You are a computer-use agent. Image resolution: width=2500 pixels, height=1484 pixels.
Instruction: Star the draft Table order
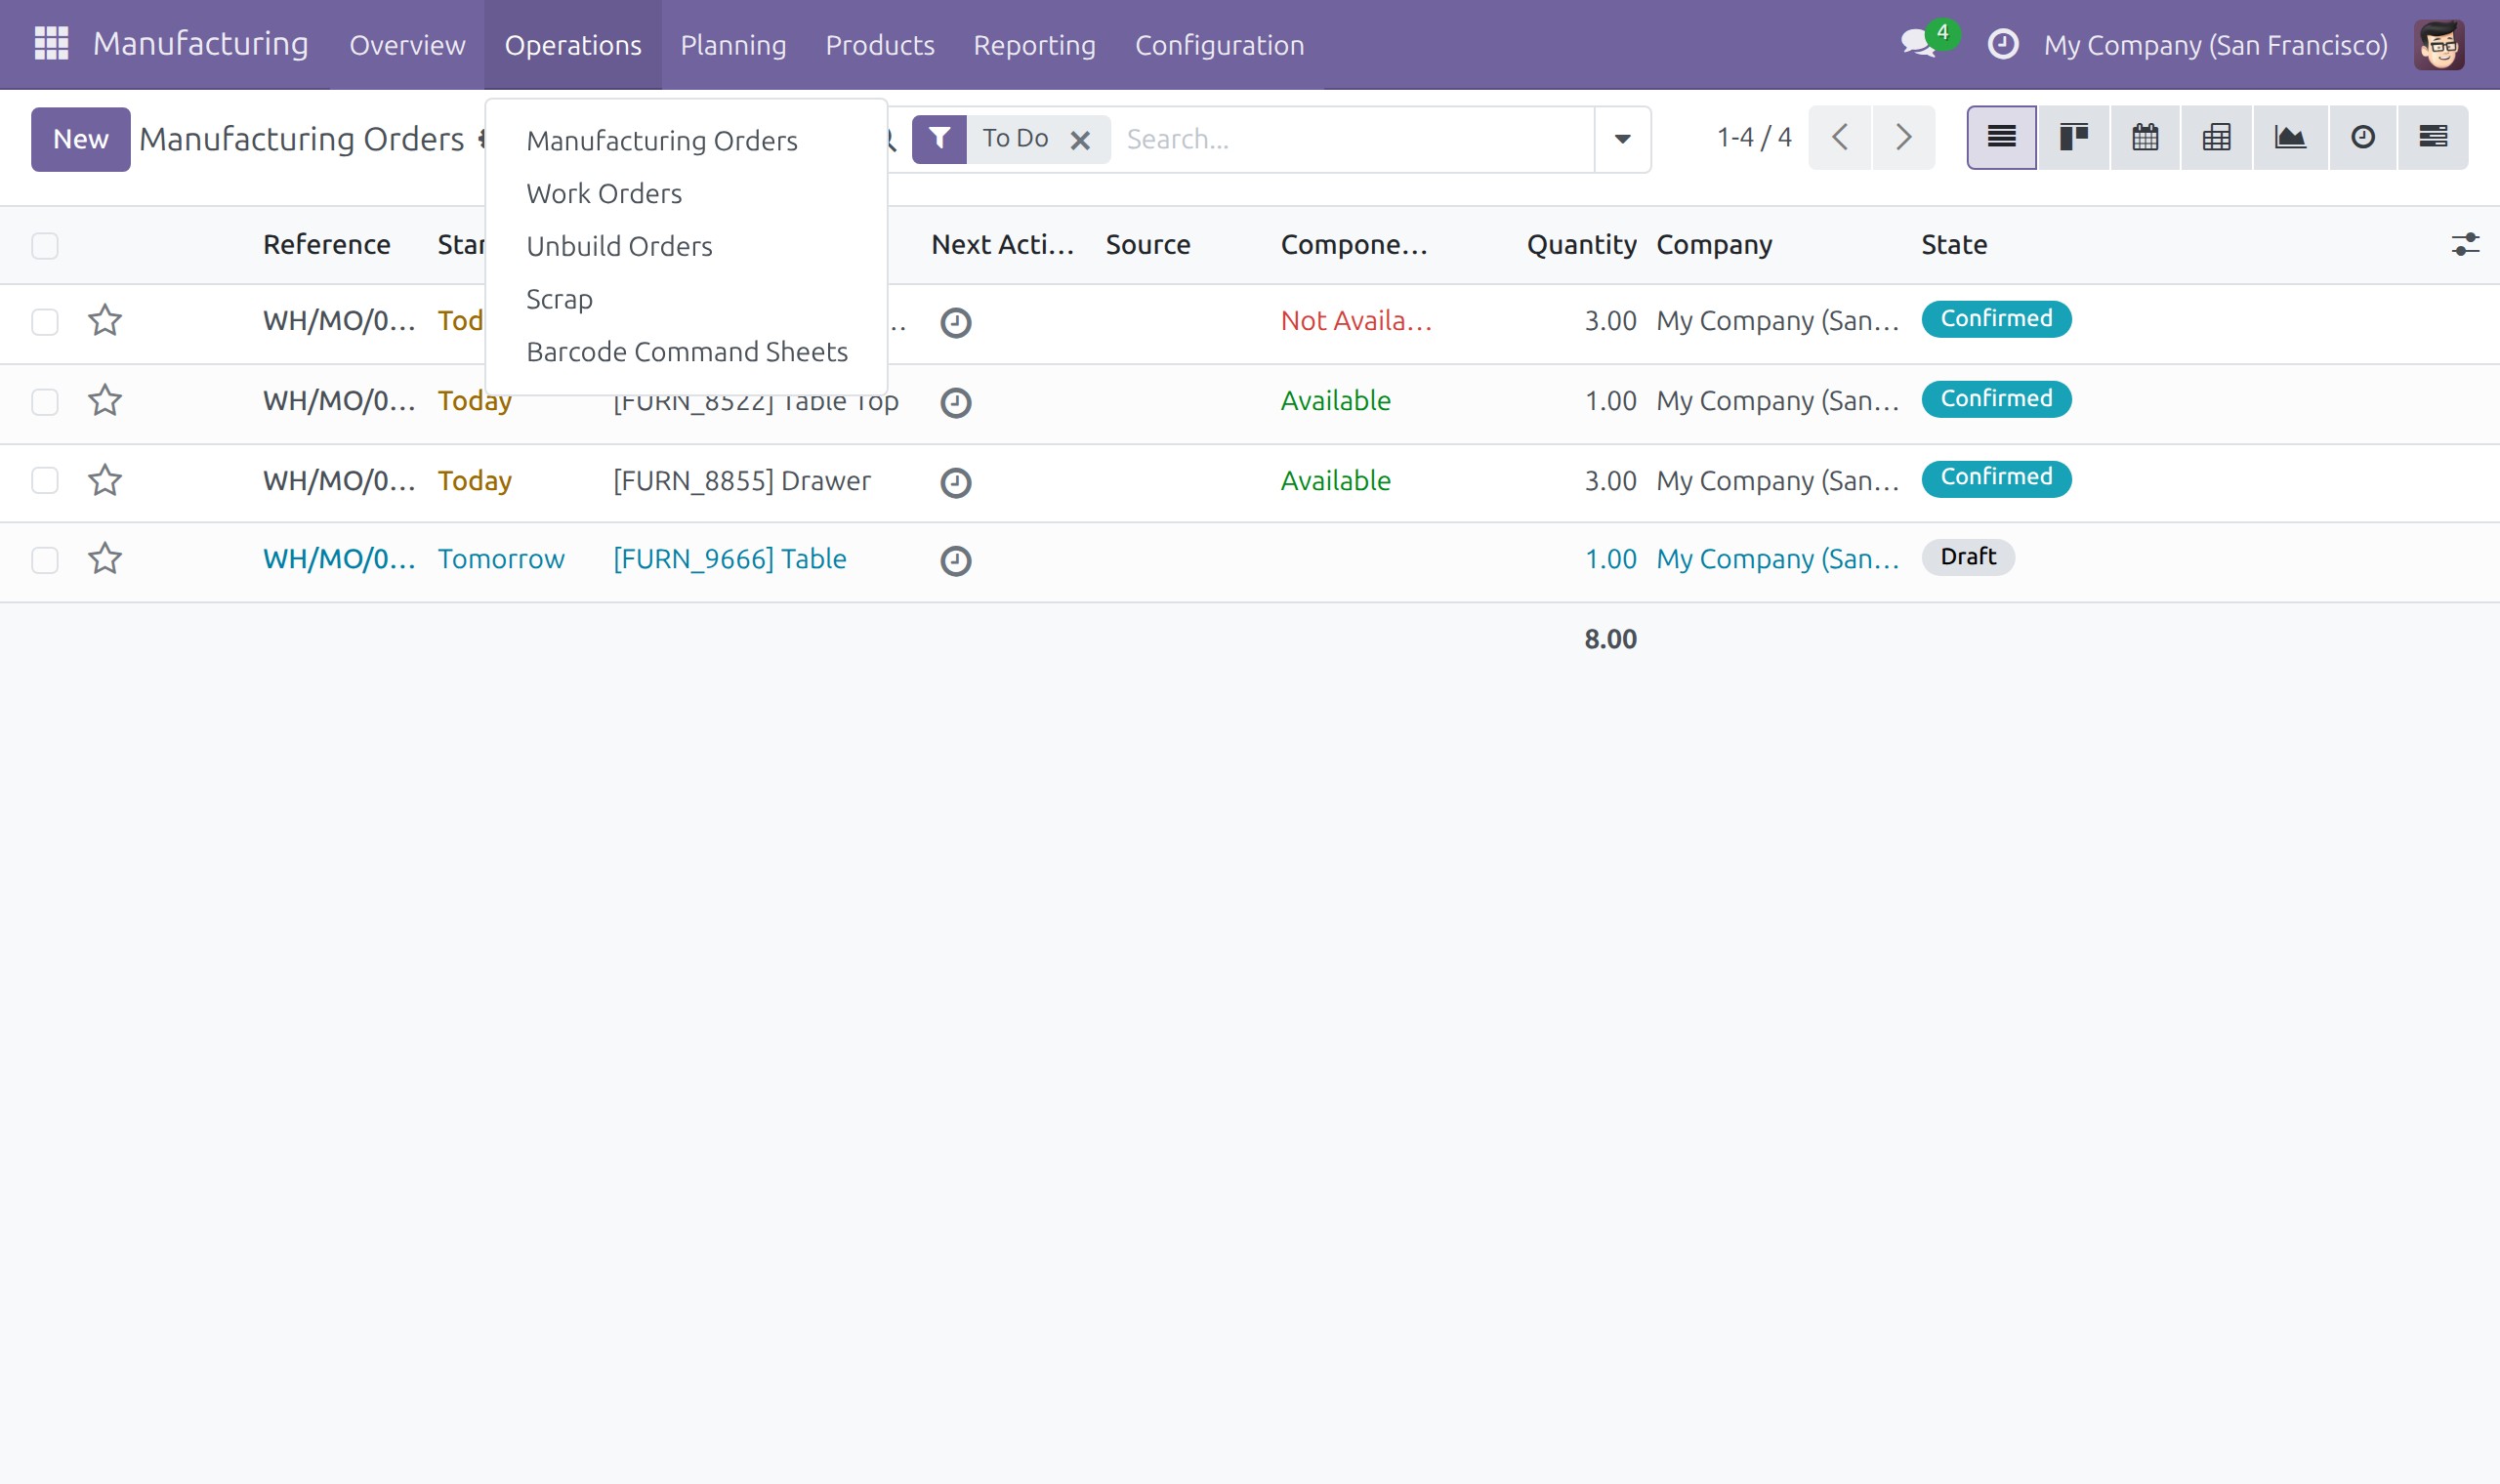(x=105, y=558)
